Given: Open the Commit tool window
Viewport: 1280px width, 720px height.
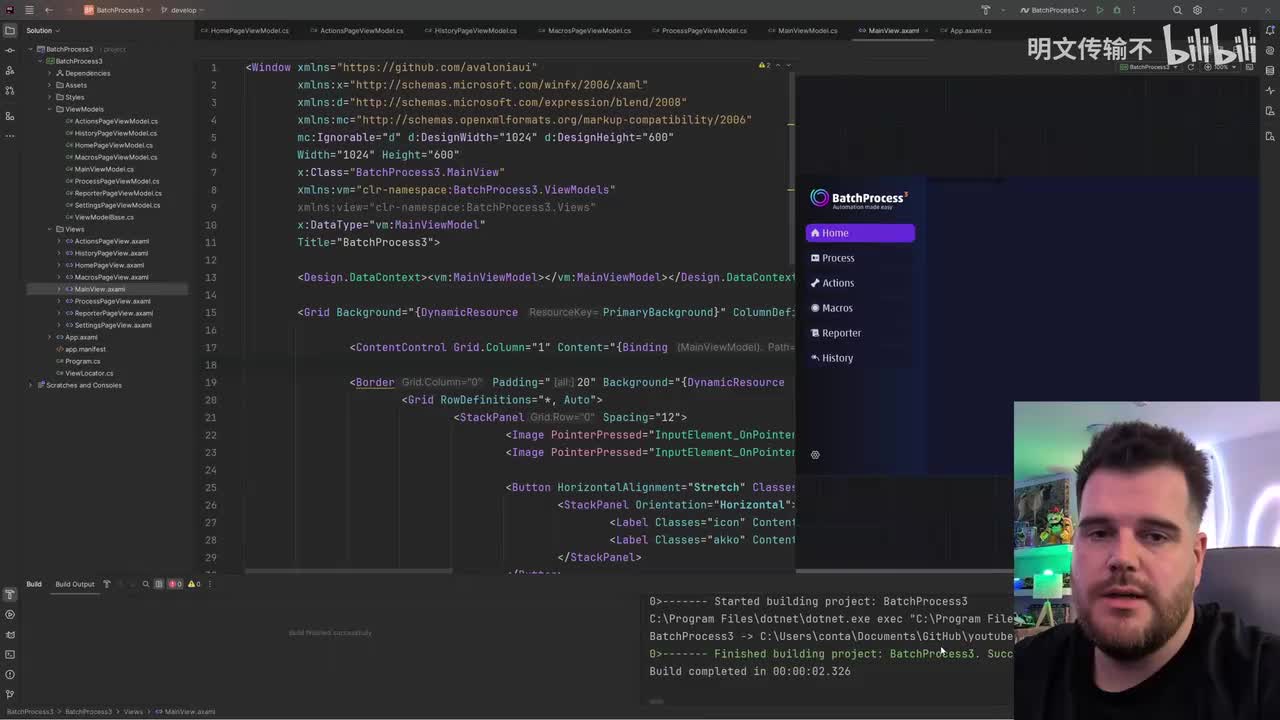Looking at the screenshot, I should [x=10, y=51].
